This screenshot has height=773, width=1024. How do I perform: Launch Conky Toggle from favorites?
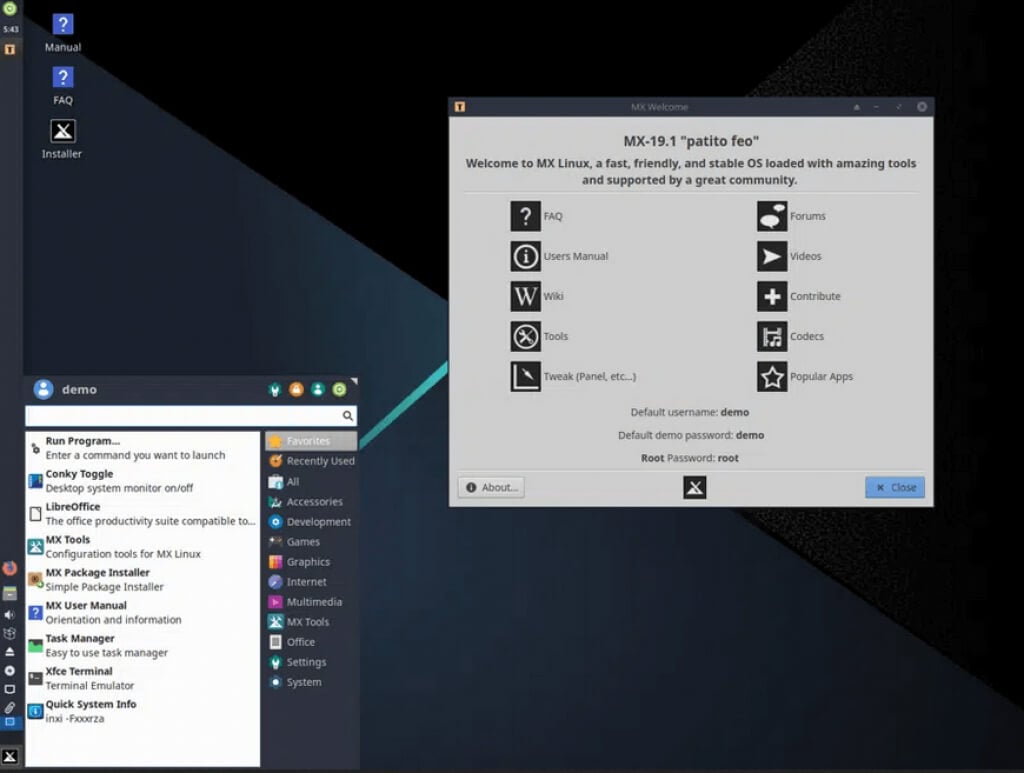(142, 481)
